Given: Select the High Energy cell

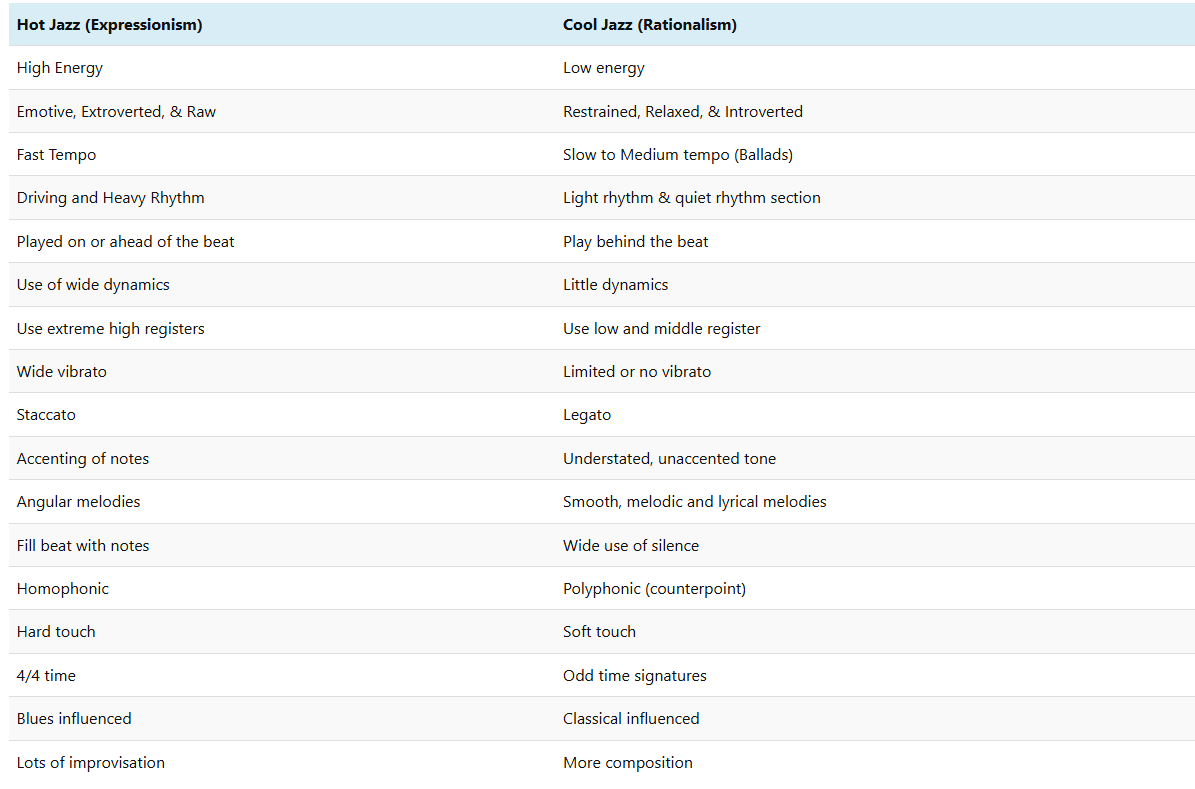Looking at the screenshot, I should click(x=60, y=68).
